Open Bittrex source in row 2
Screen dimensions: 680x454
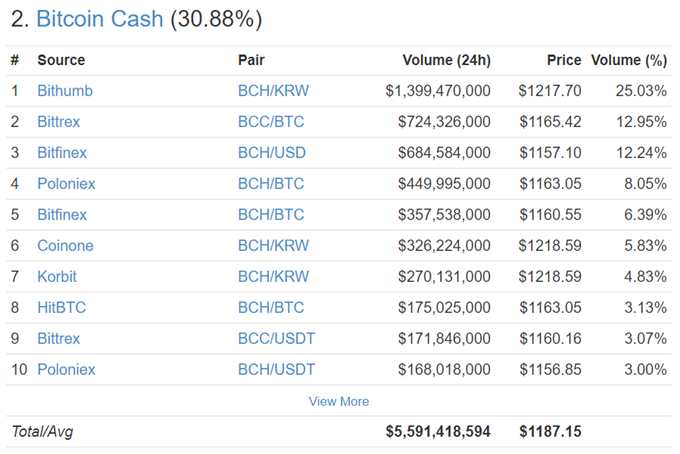pyautogui.click(x=59, y=121)
